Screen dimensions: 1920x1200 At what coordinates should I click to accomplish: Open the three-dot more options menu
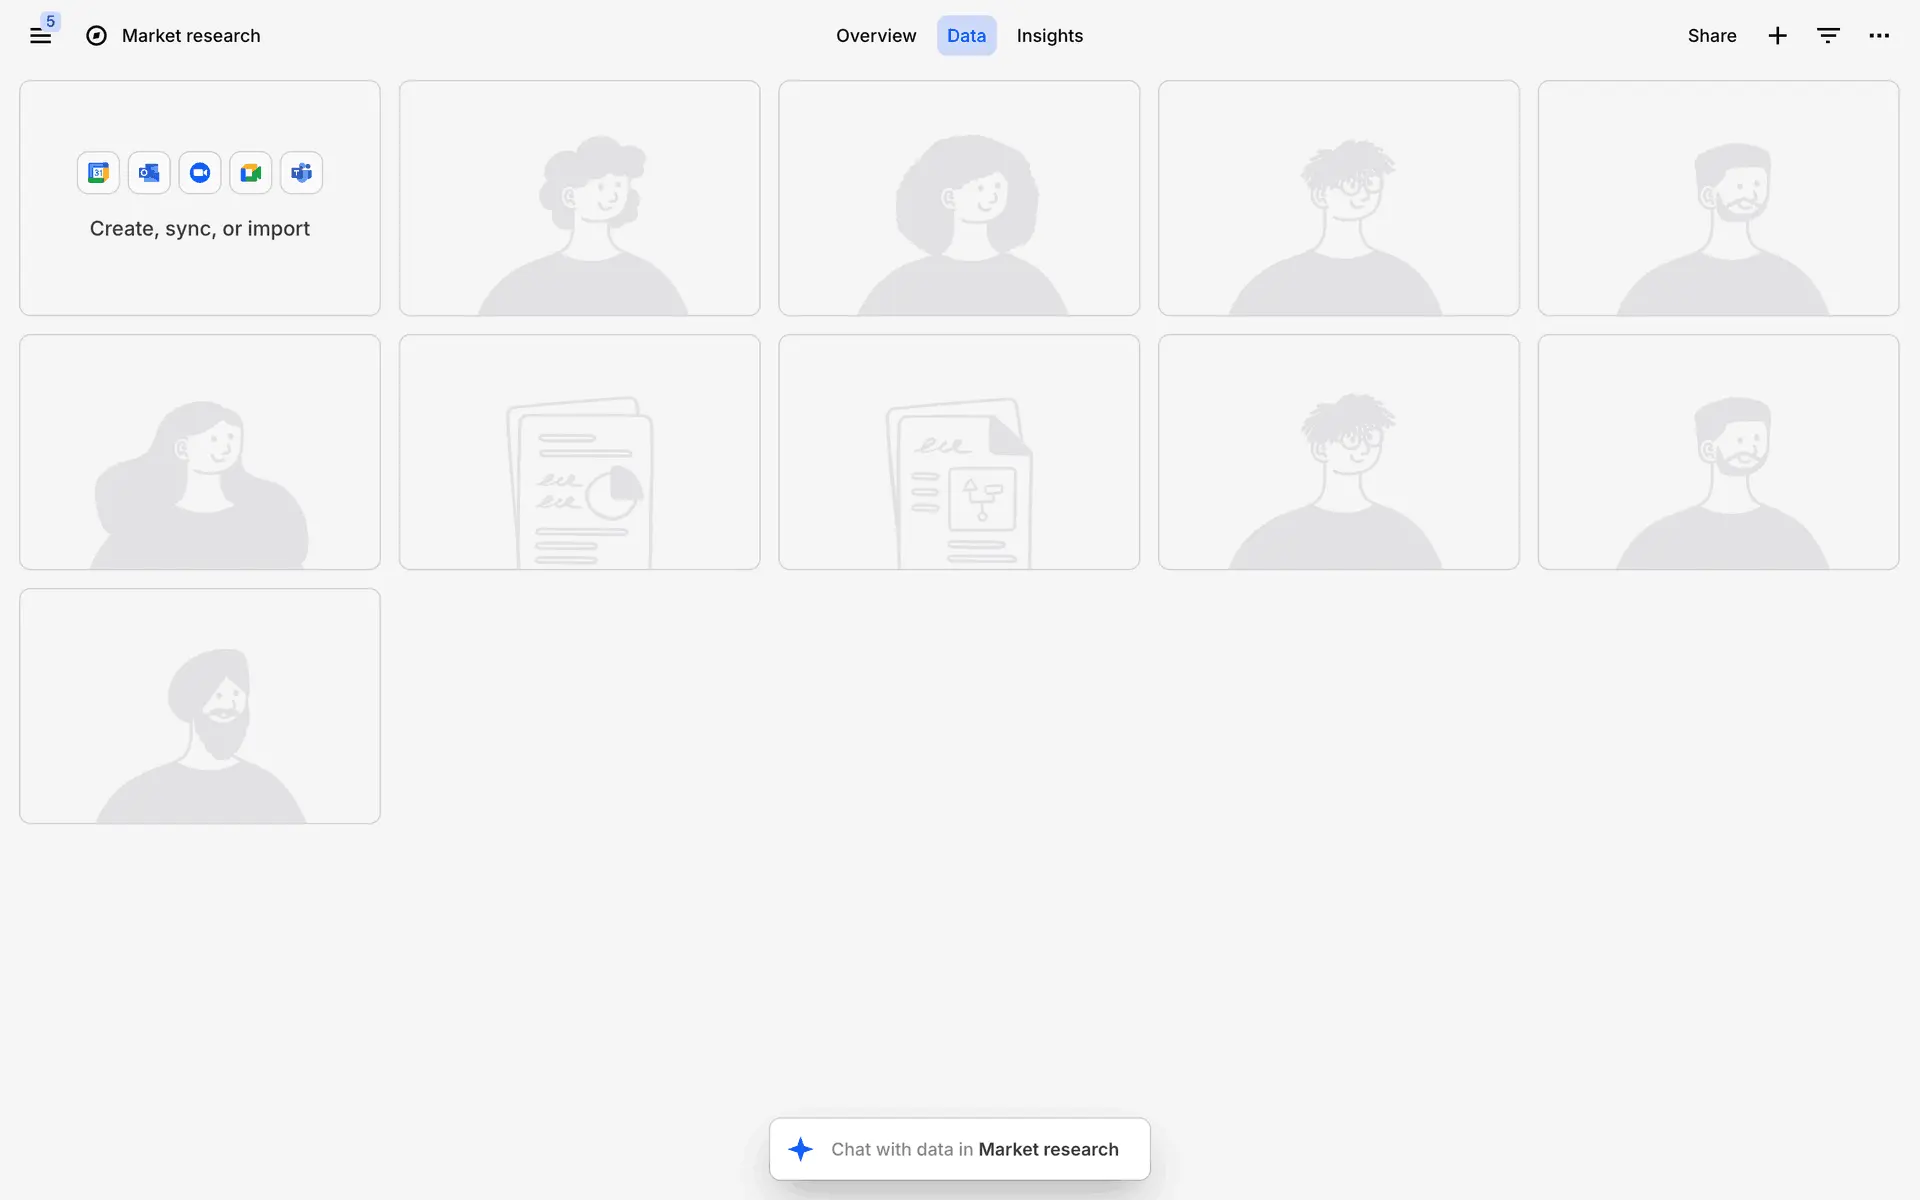(1879, 36)
